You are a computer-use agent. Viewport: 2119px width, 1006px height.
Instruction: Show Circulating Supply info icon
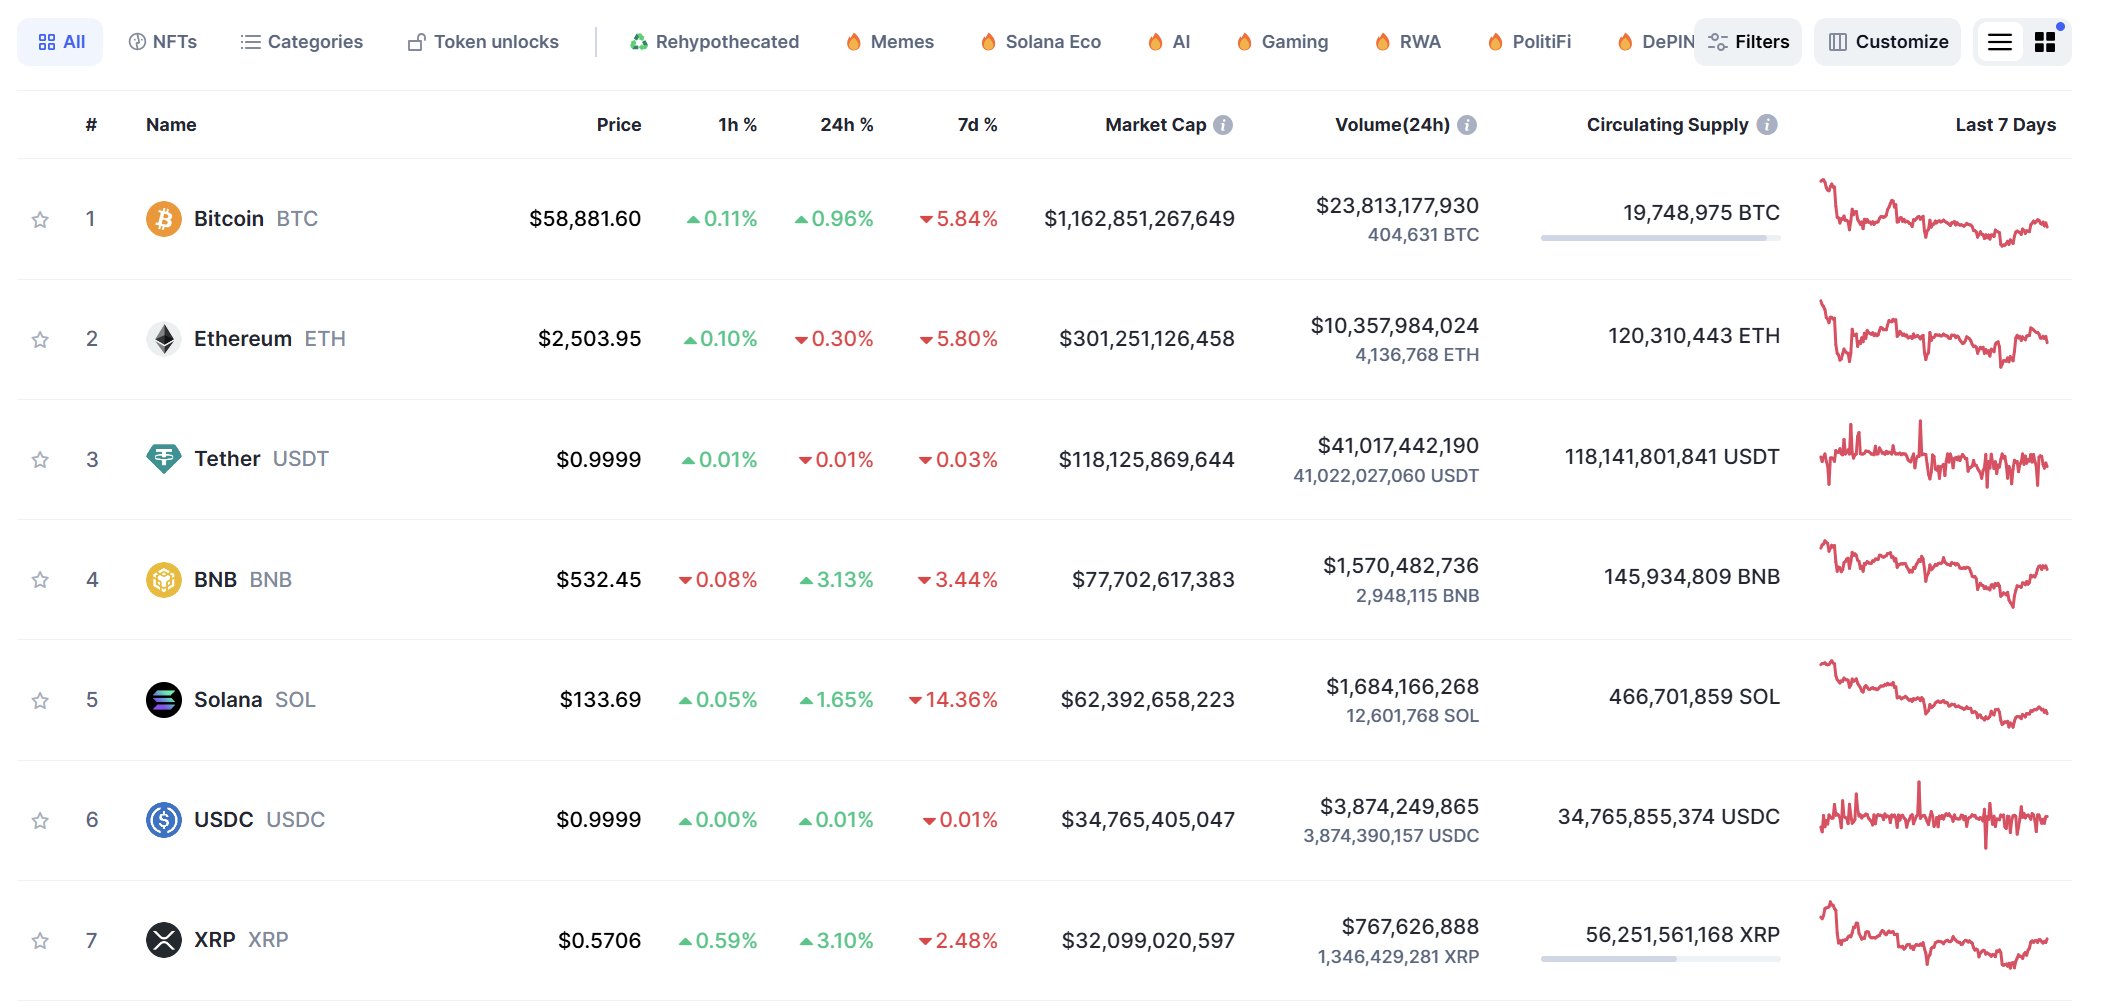click(x=1767, y=124)
